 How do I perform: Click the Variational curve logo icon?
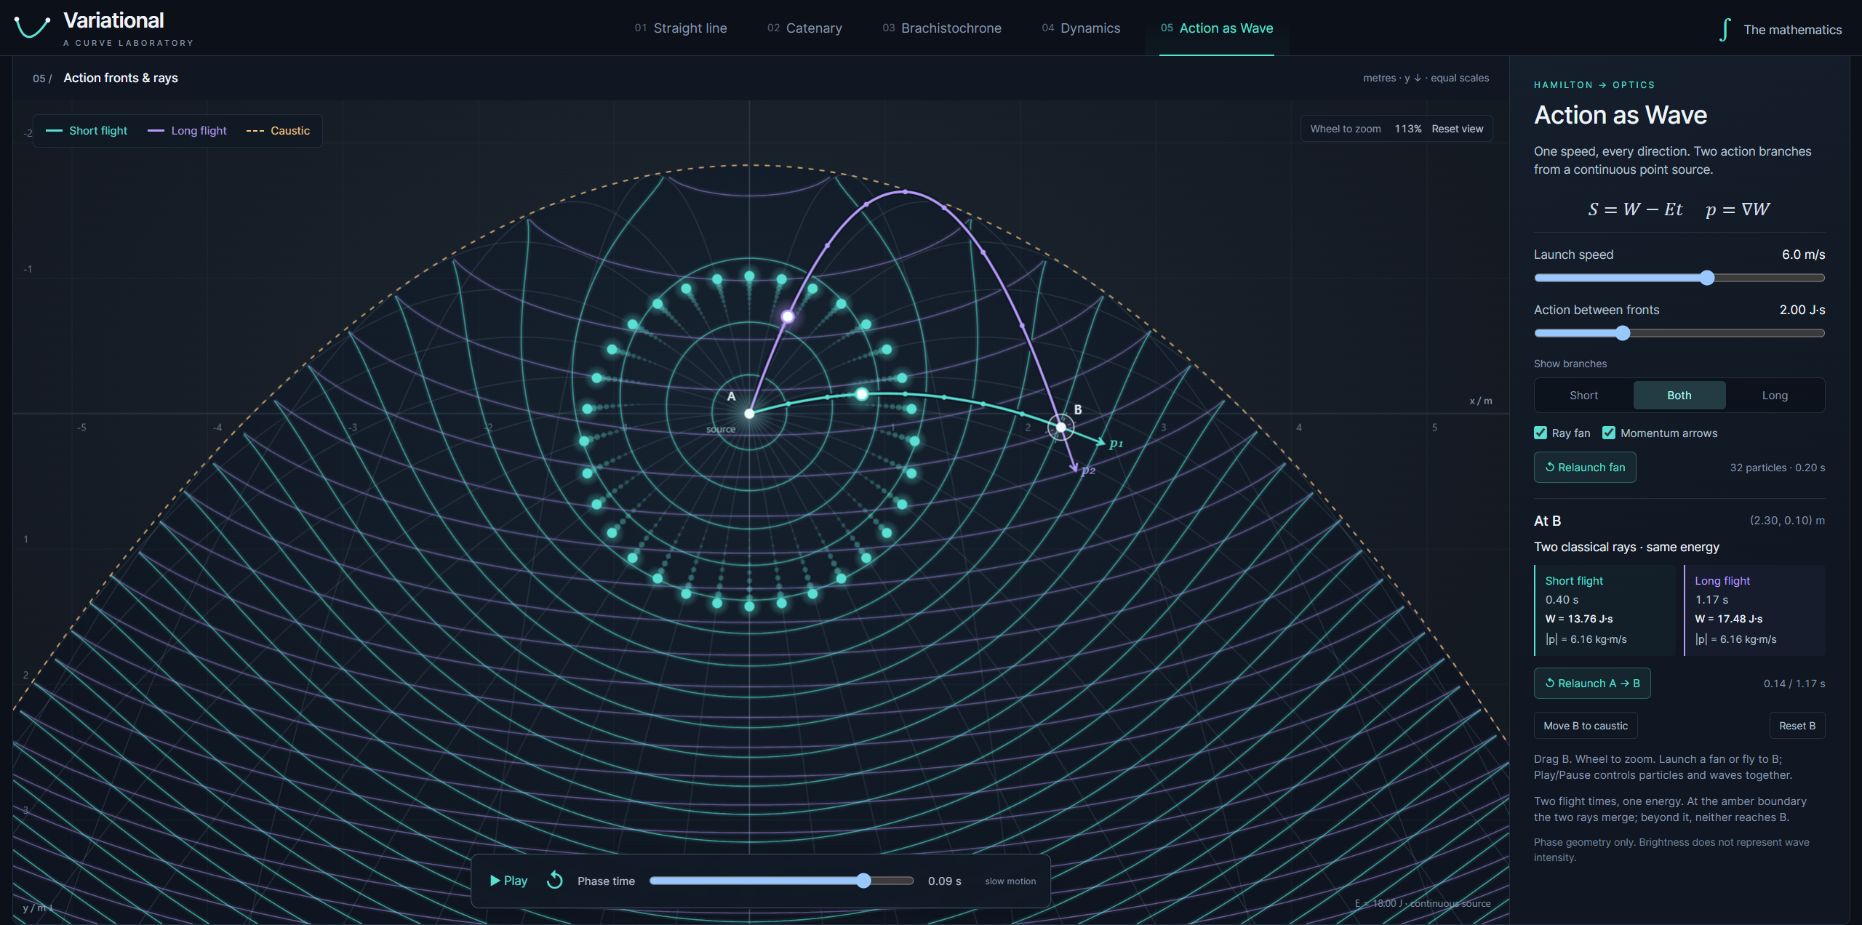pyautogui.click(x=32, y=28)
